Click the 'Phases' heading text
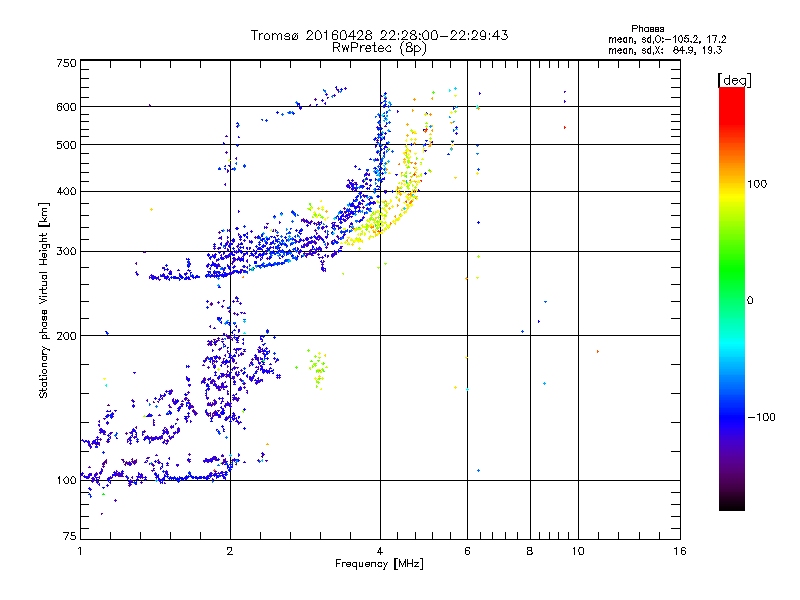Viewport: 800px width, 600px height. [x=647, y=29]
